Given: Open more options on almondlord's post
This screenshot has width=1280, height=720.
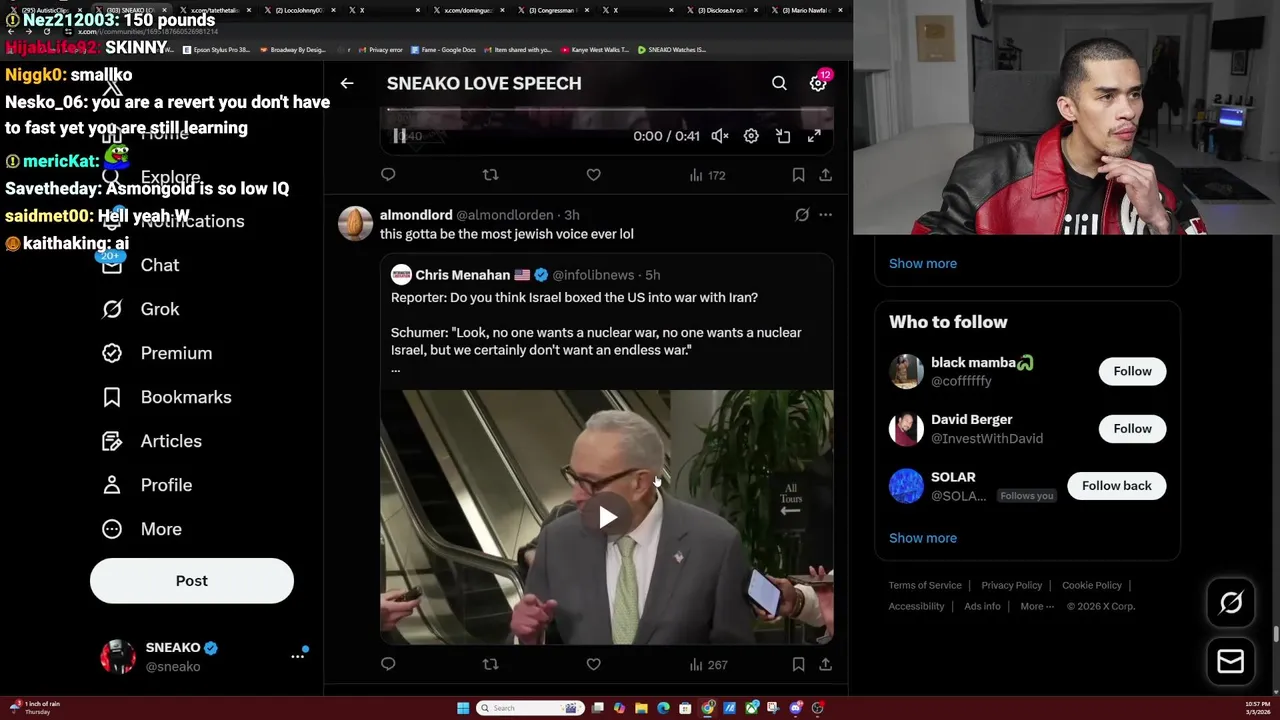Looking at the screenshot, I should 825,214.
